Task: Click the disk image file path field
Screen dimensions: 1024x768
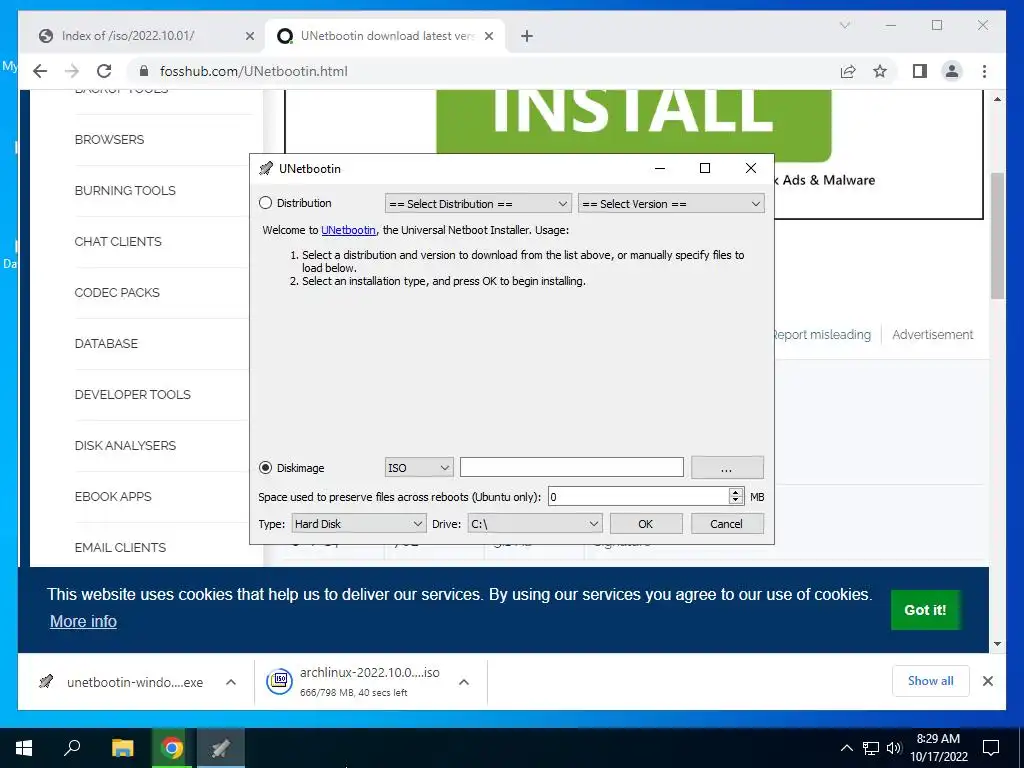Action: [x=571, y=468]
